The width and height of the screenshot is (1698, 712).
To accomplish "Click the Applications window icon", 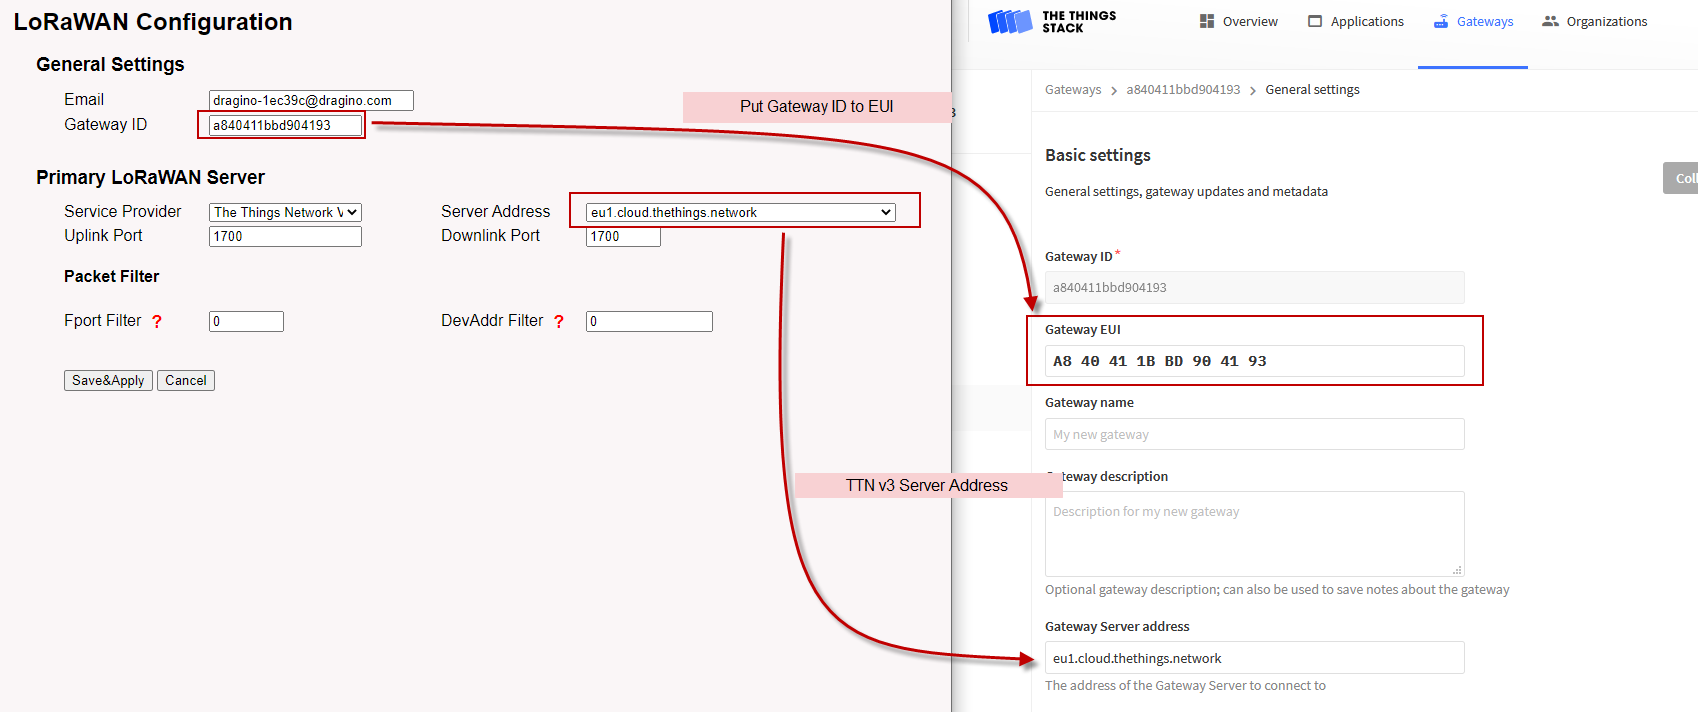I will coord(1315,21).
